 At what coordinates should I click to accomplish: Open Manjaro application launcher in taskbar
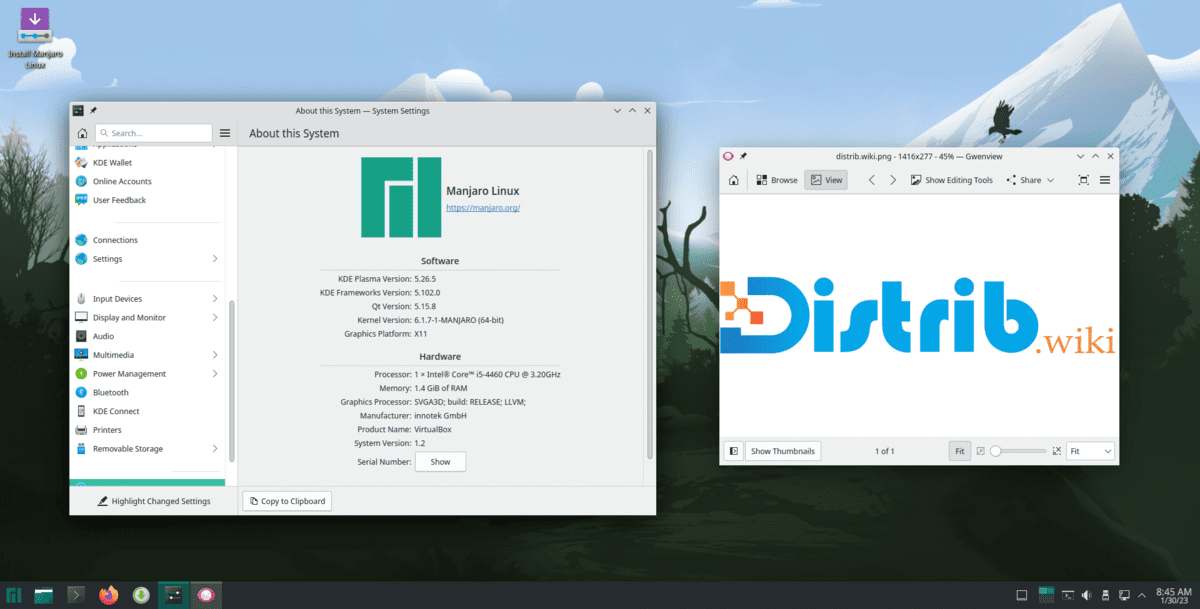click(x=14, y=595)
